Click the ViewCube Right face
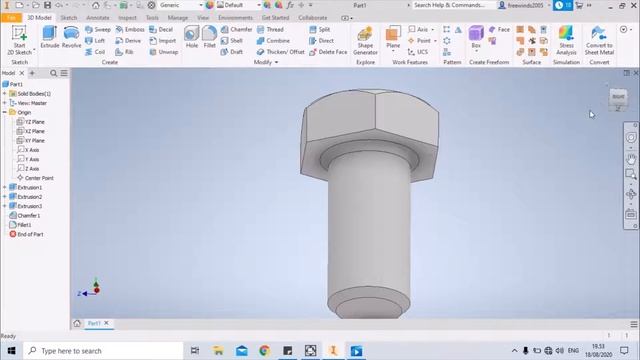Screen dimensions: 640x360 [x=618, y=97]
